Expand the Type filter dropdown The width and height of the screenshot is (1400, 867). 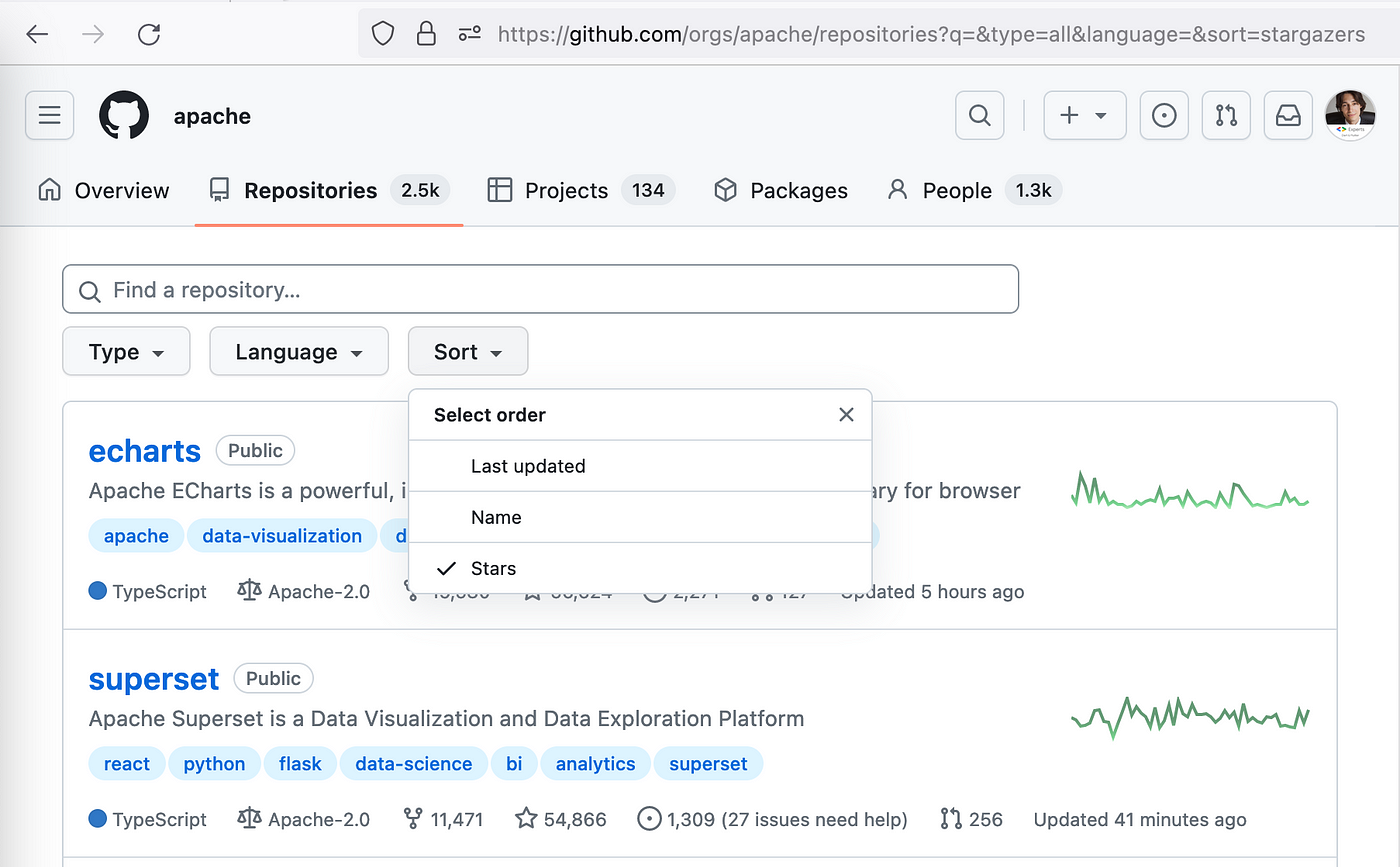click(126, 352)
